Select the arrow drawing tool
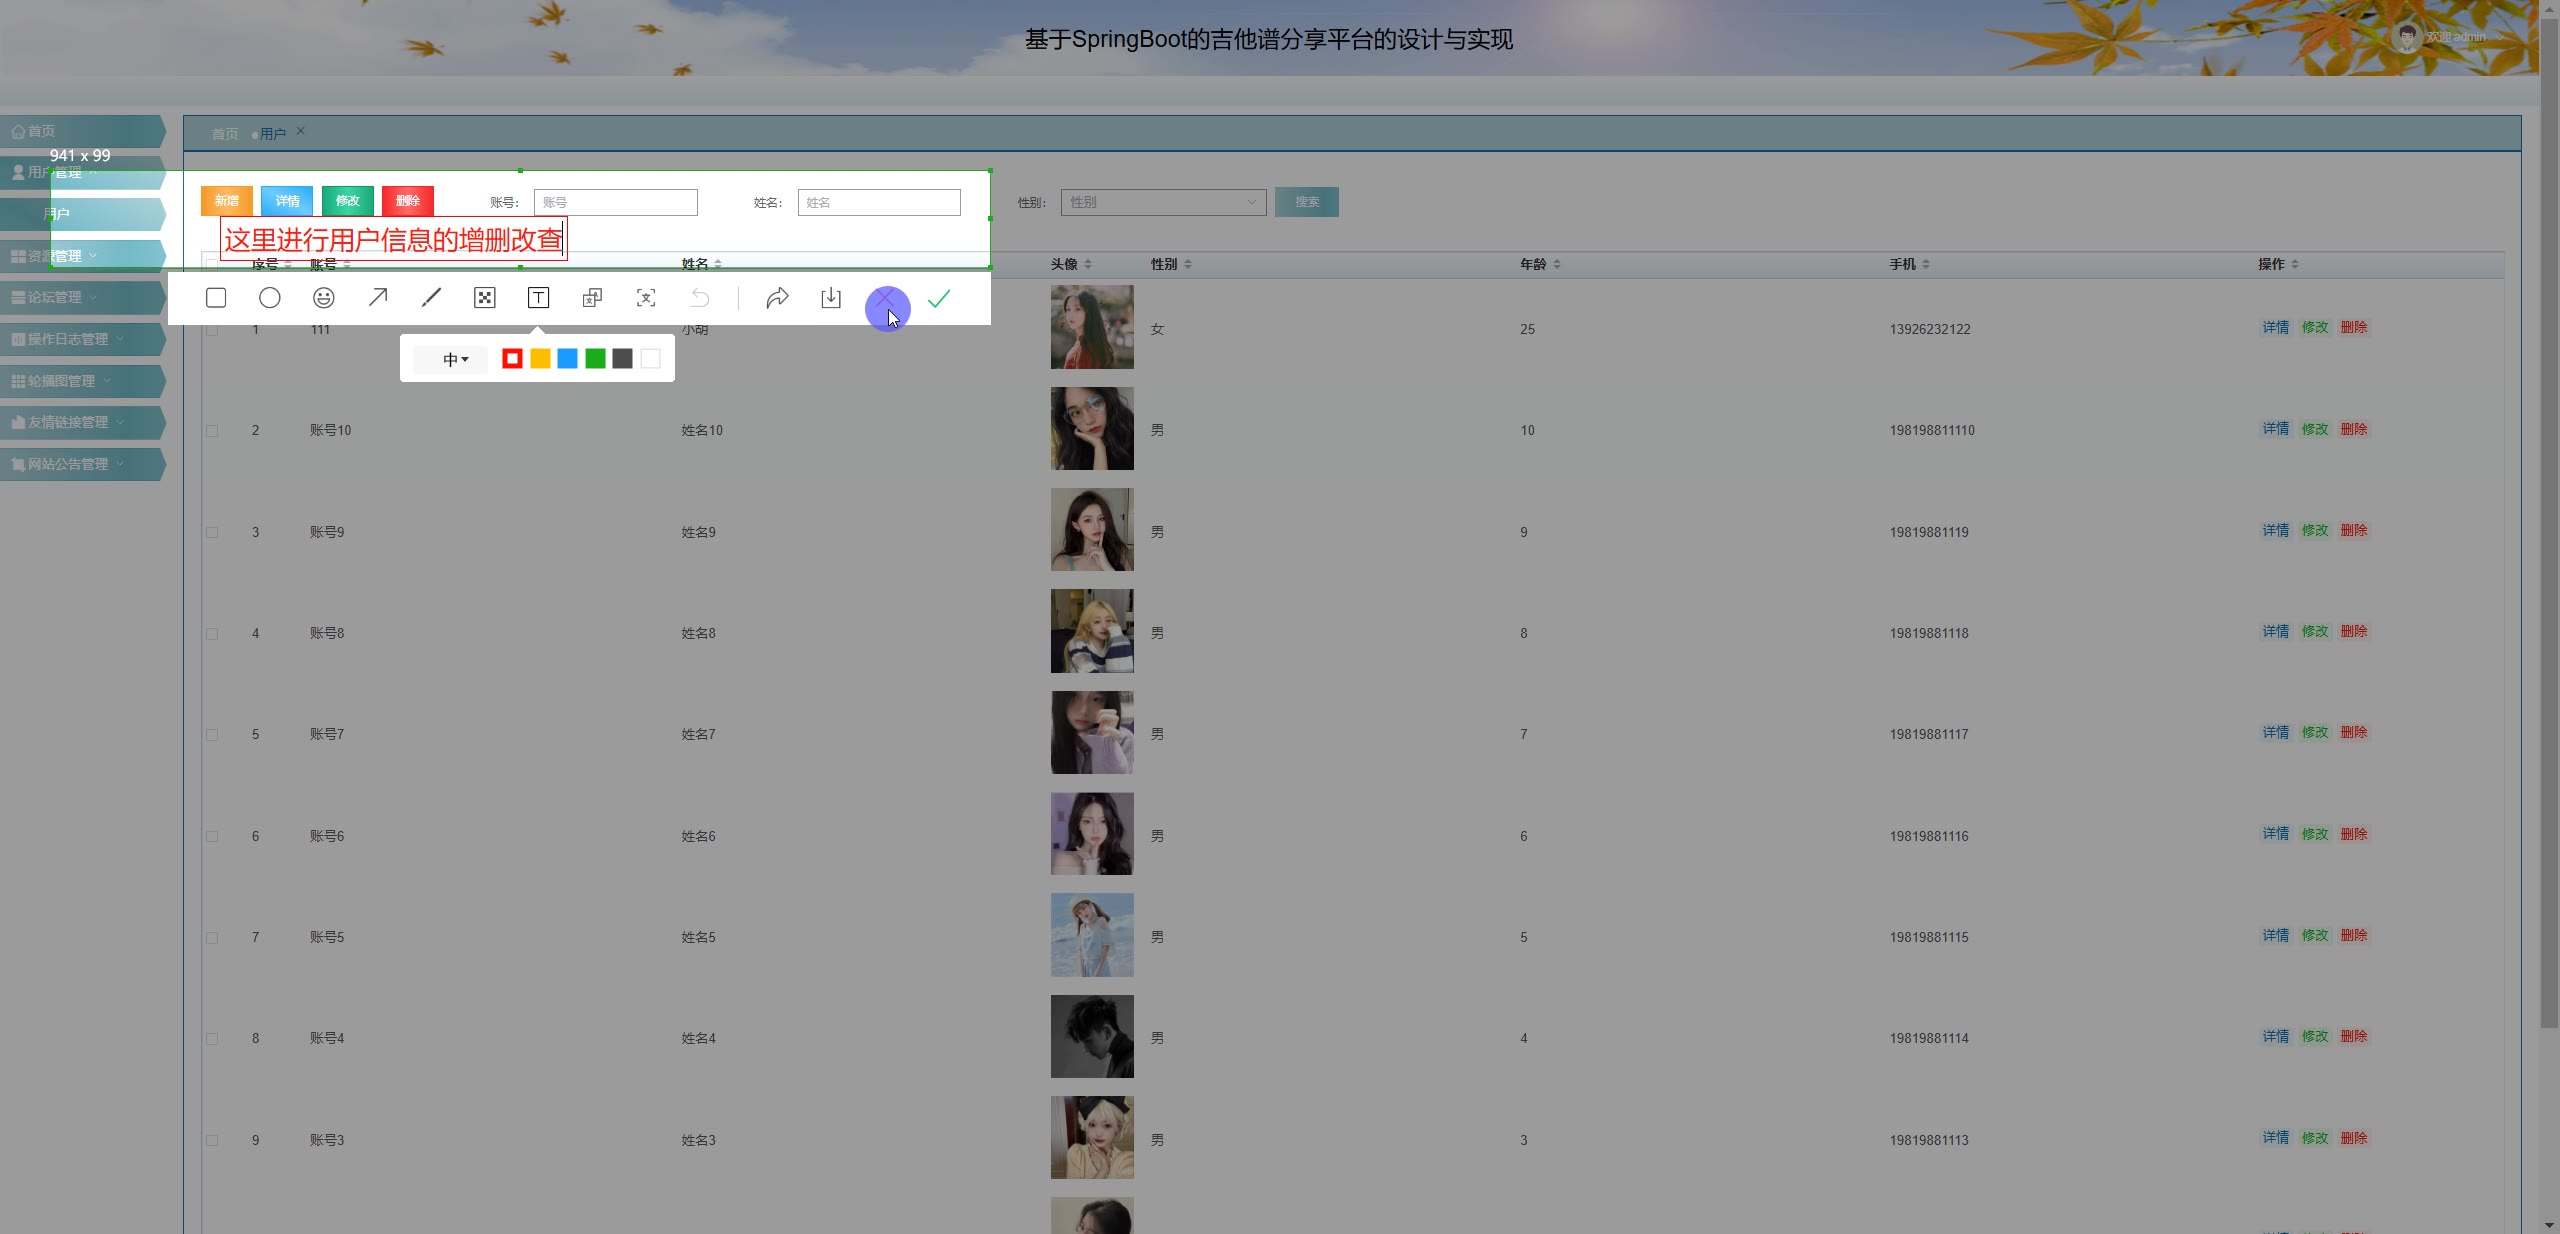 coord(378,298)
